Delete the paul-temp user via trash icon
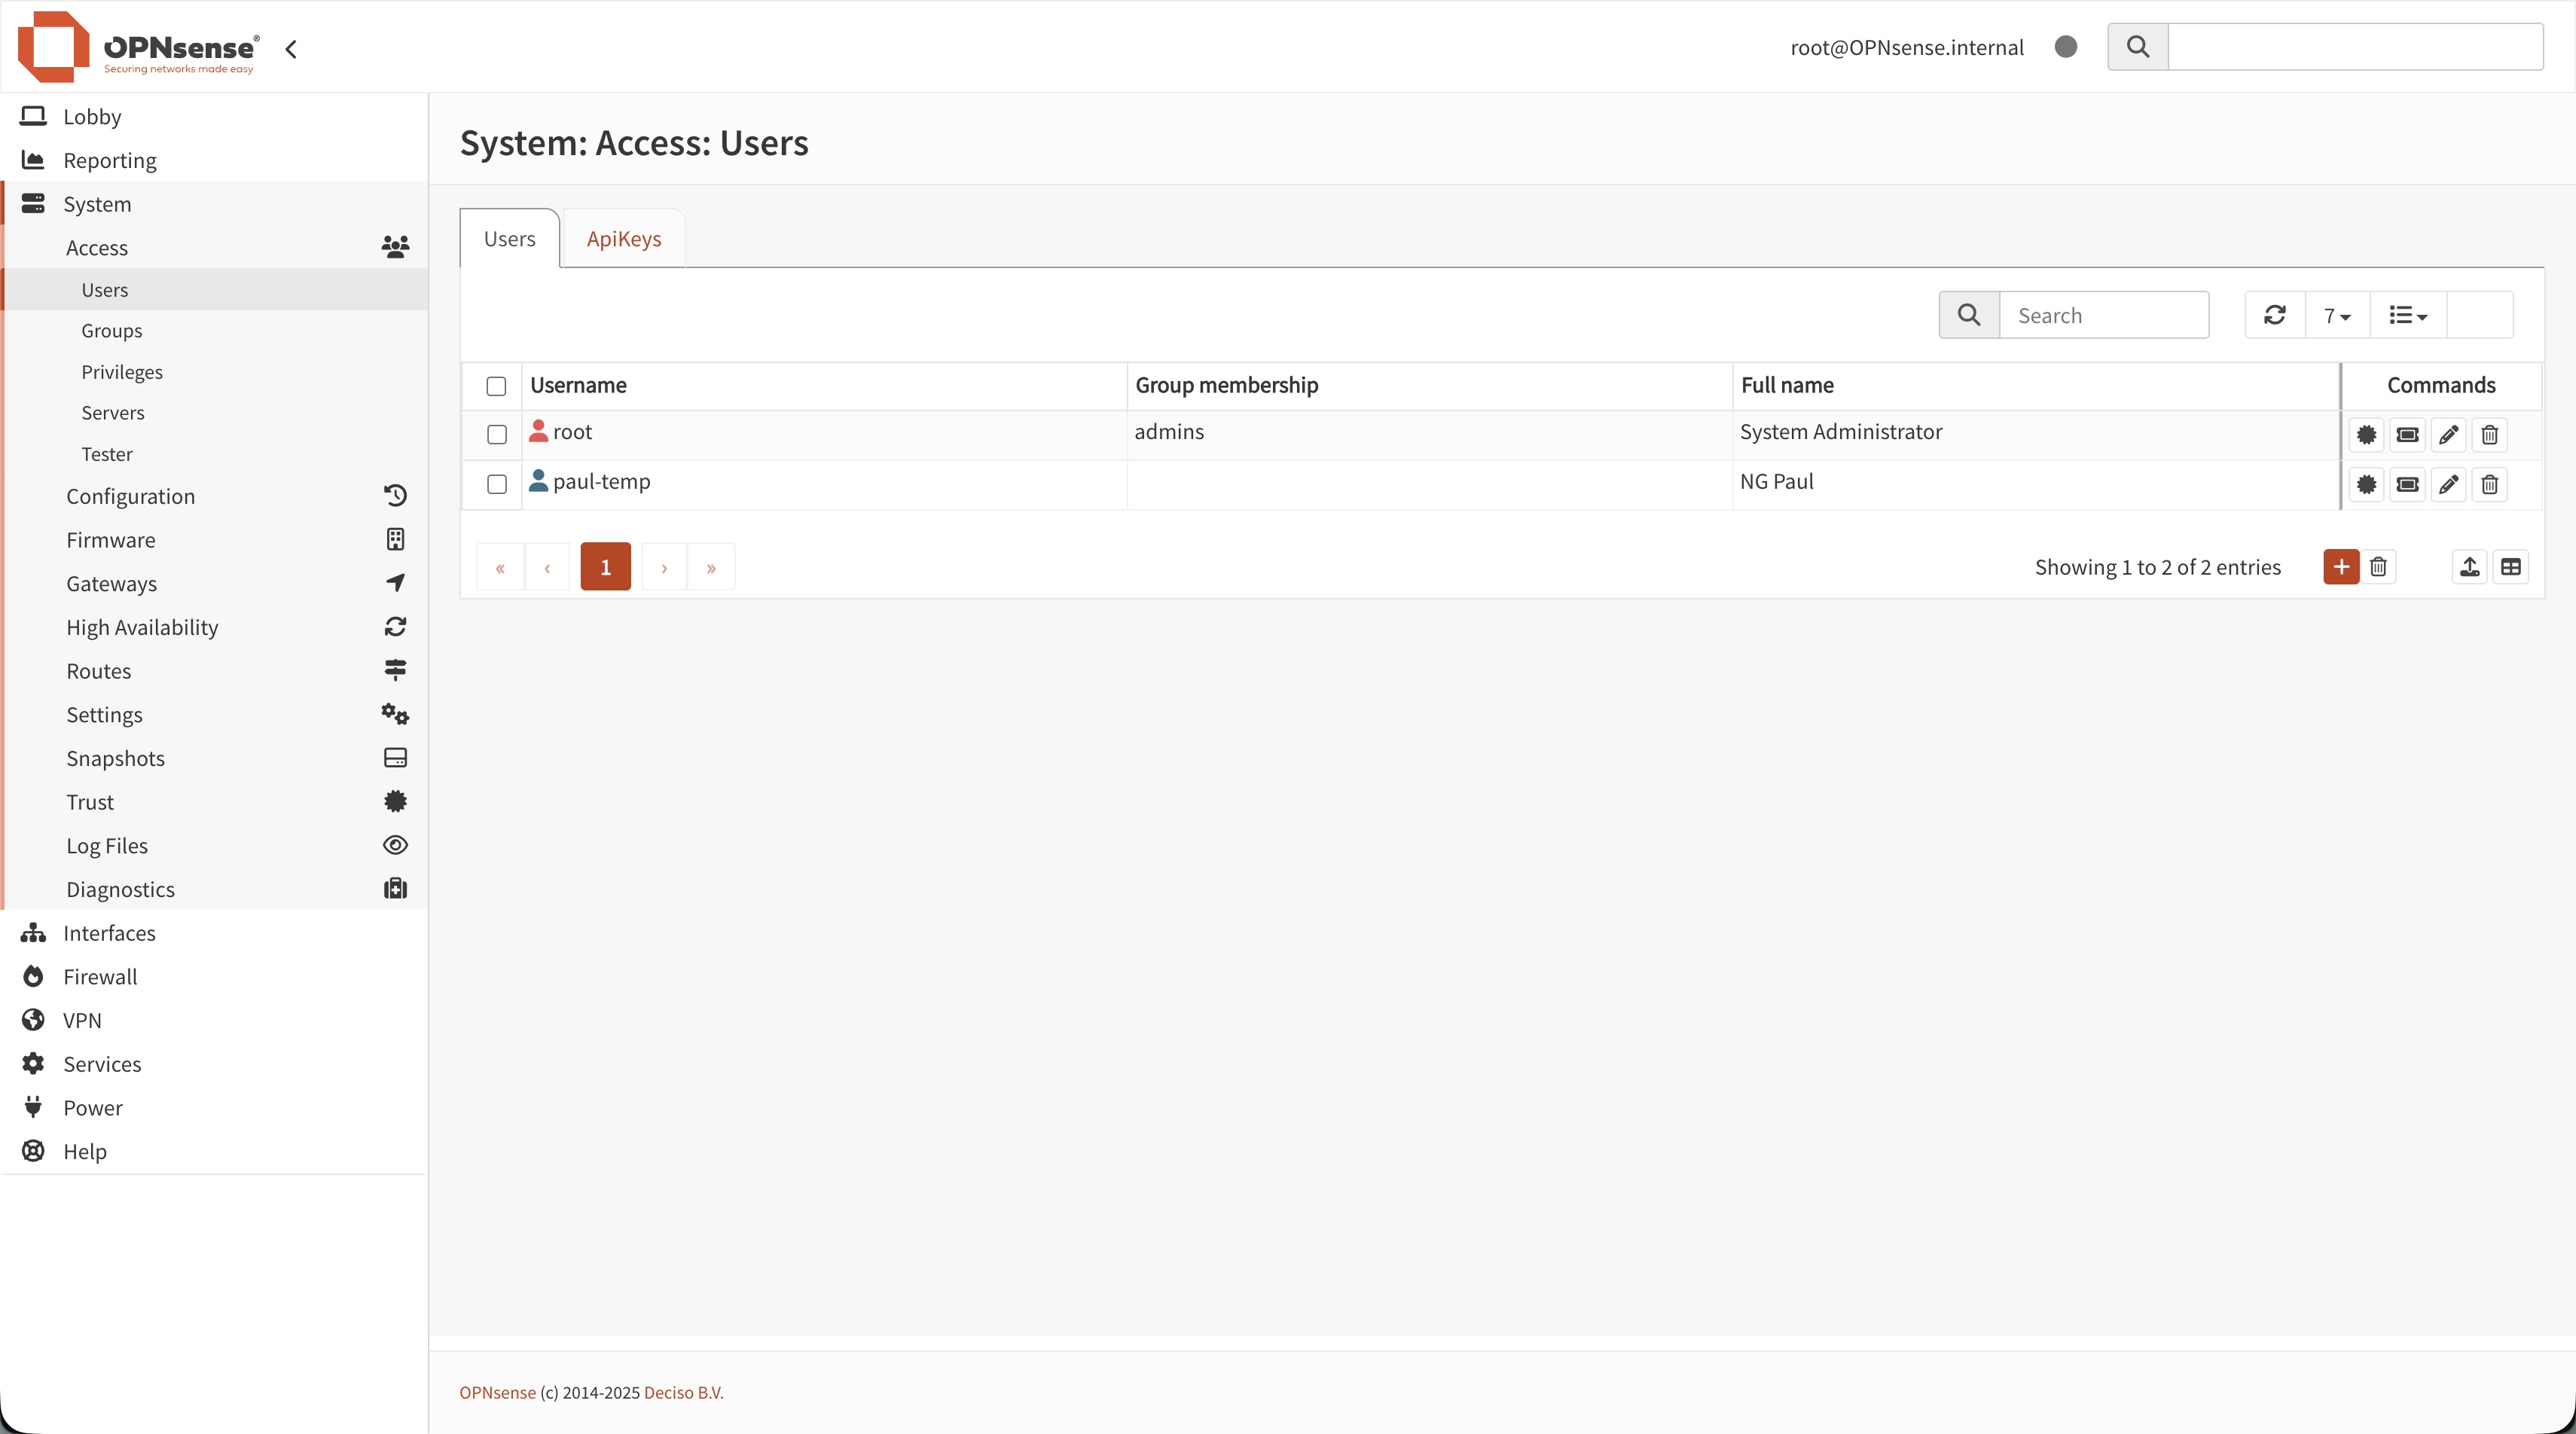 (x=2490, y=485)
